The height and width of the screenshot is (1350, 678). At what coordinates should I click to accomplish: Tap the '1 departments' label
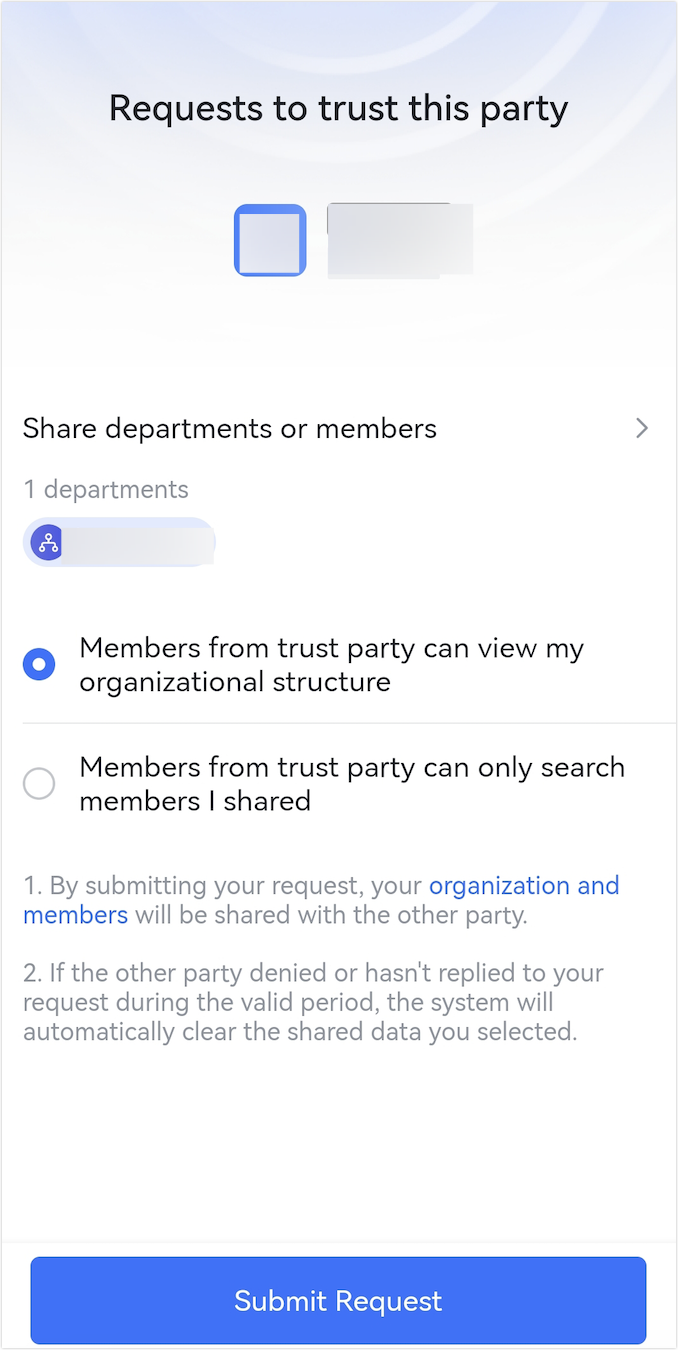105,489
